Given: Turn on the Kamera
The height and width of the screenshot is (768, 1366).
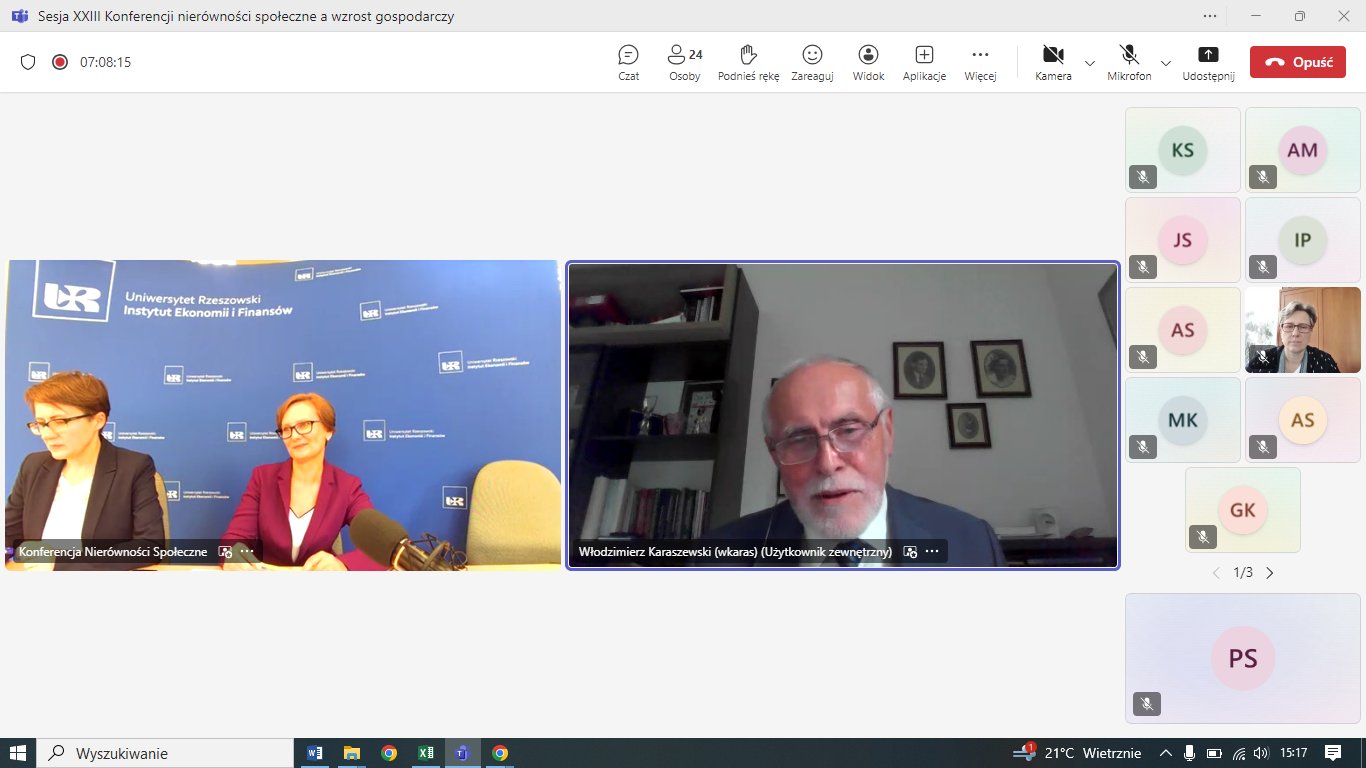Looking at the screenshot, I should point(1052,62).
